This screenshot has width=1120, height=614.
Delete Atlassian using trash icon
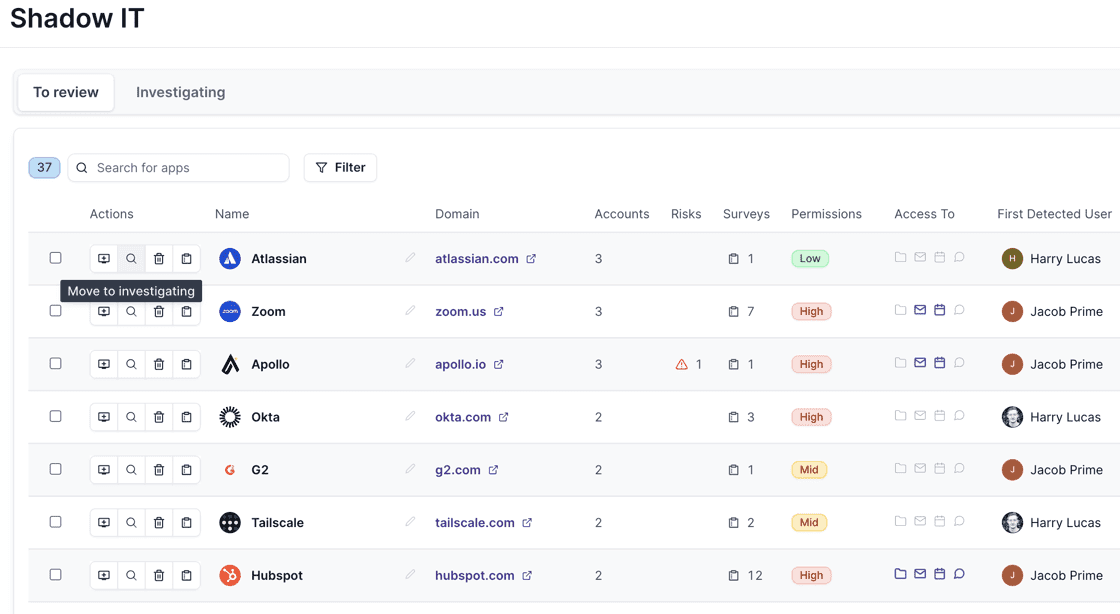pos(159,258)
